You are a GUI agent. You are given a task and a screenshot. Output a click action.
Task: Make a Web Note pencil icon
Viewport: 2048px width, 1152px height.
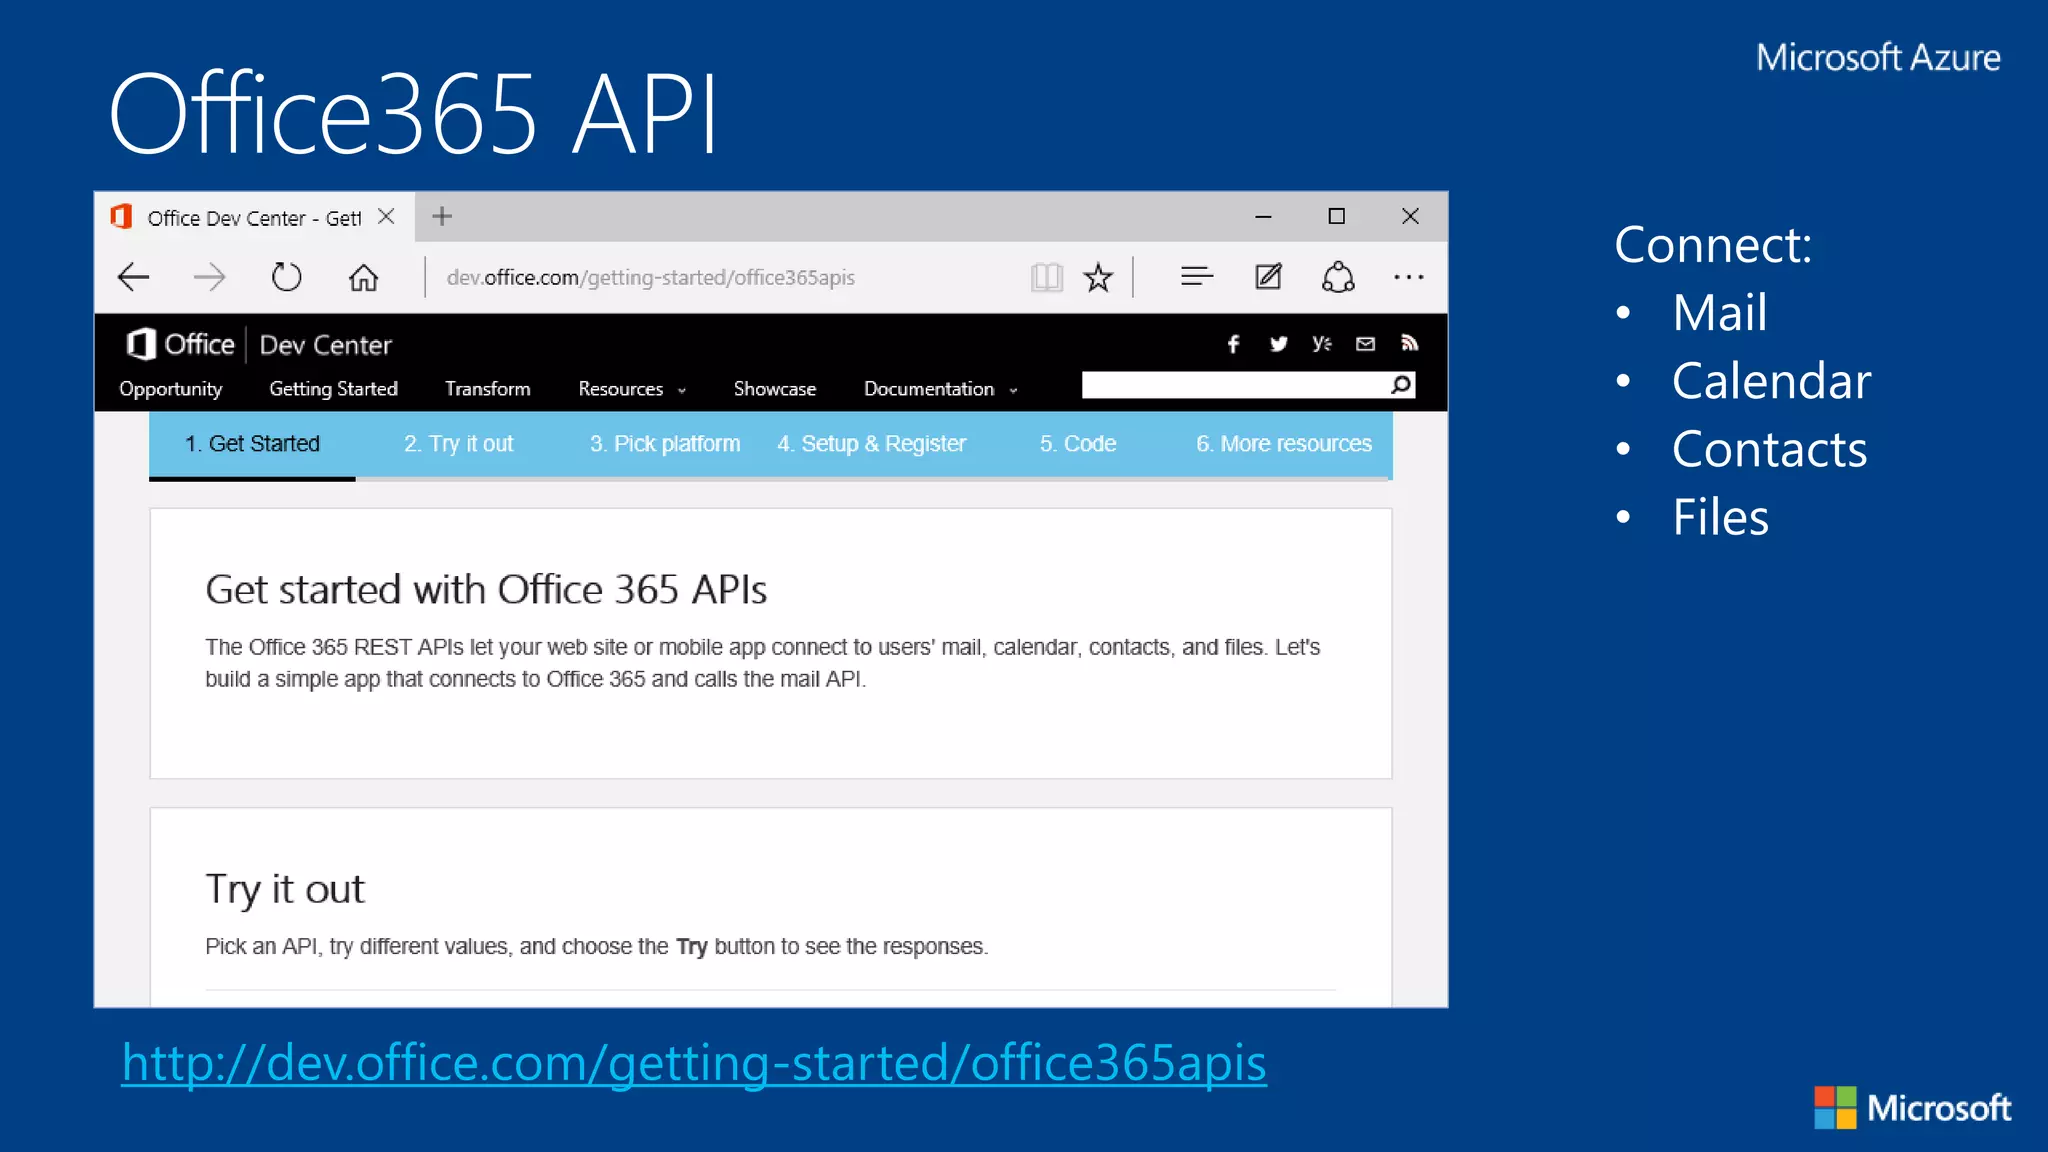coord(1268,276)
